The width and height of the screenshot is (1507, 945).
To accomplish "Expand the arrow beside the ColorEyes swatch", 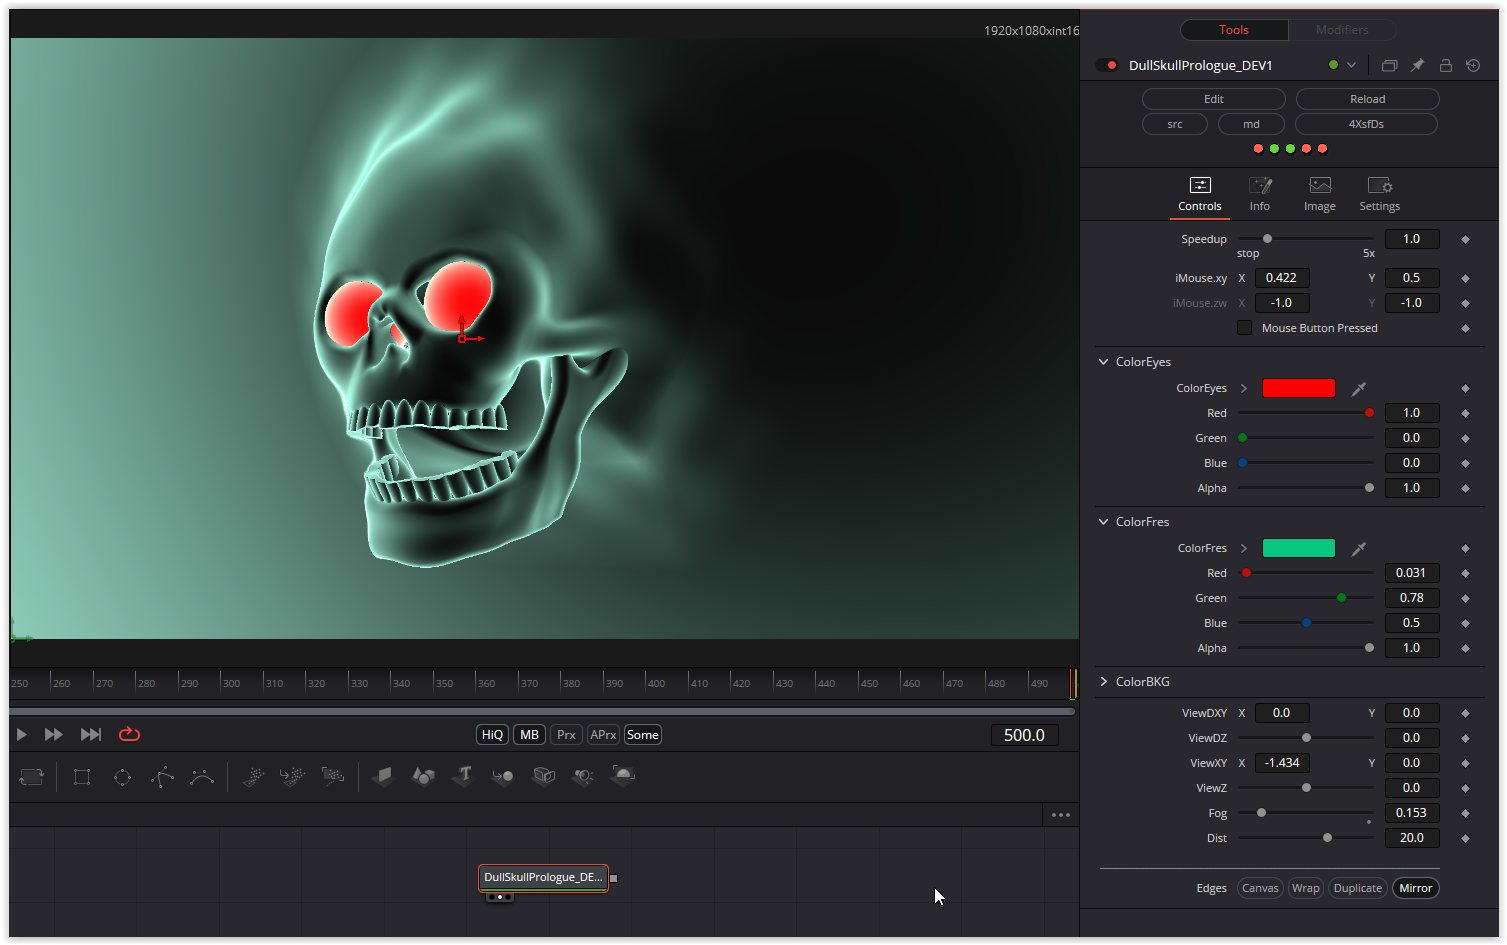I will coord(1244,389).
